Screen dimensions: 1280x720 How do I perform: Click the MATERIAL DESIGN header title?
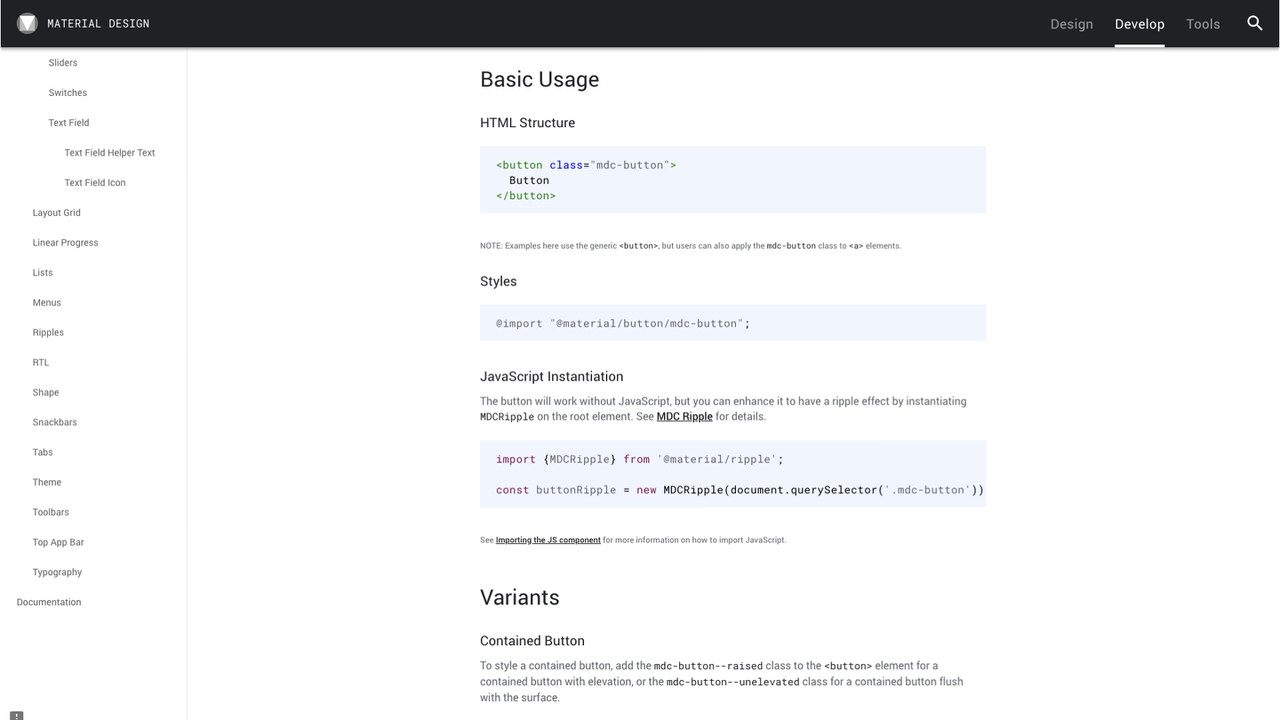click(98, 24)
